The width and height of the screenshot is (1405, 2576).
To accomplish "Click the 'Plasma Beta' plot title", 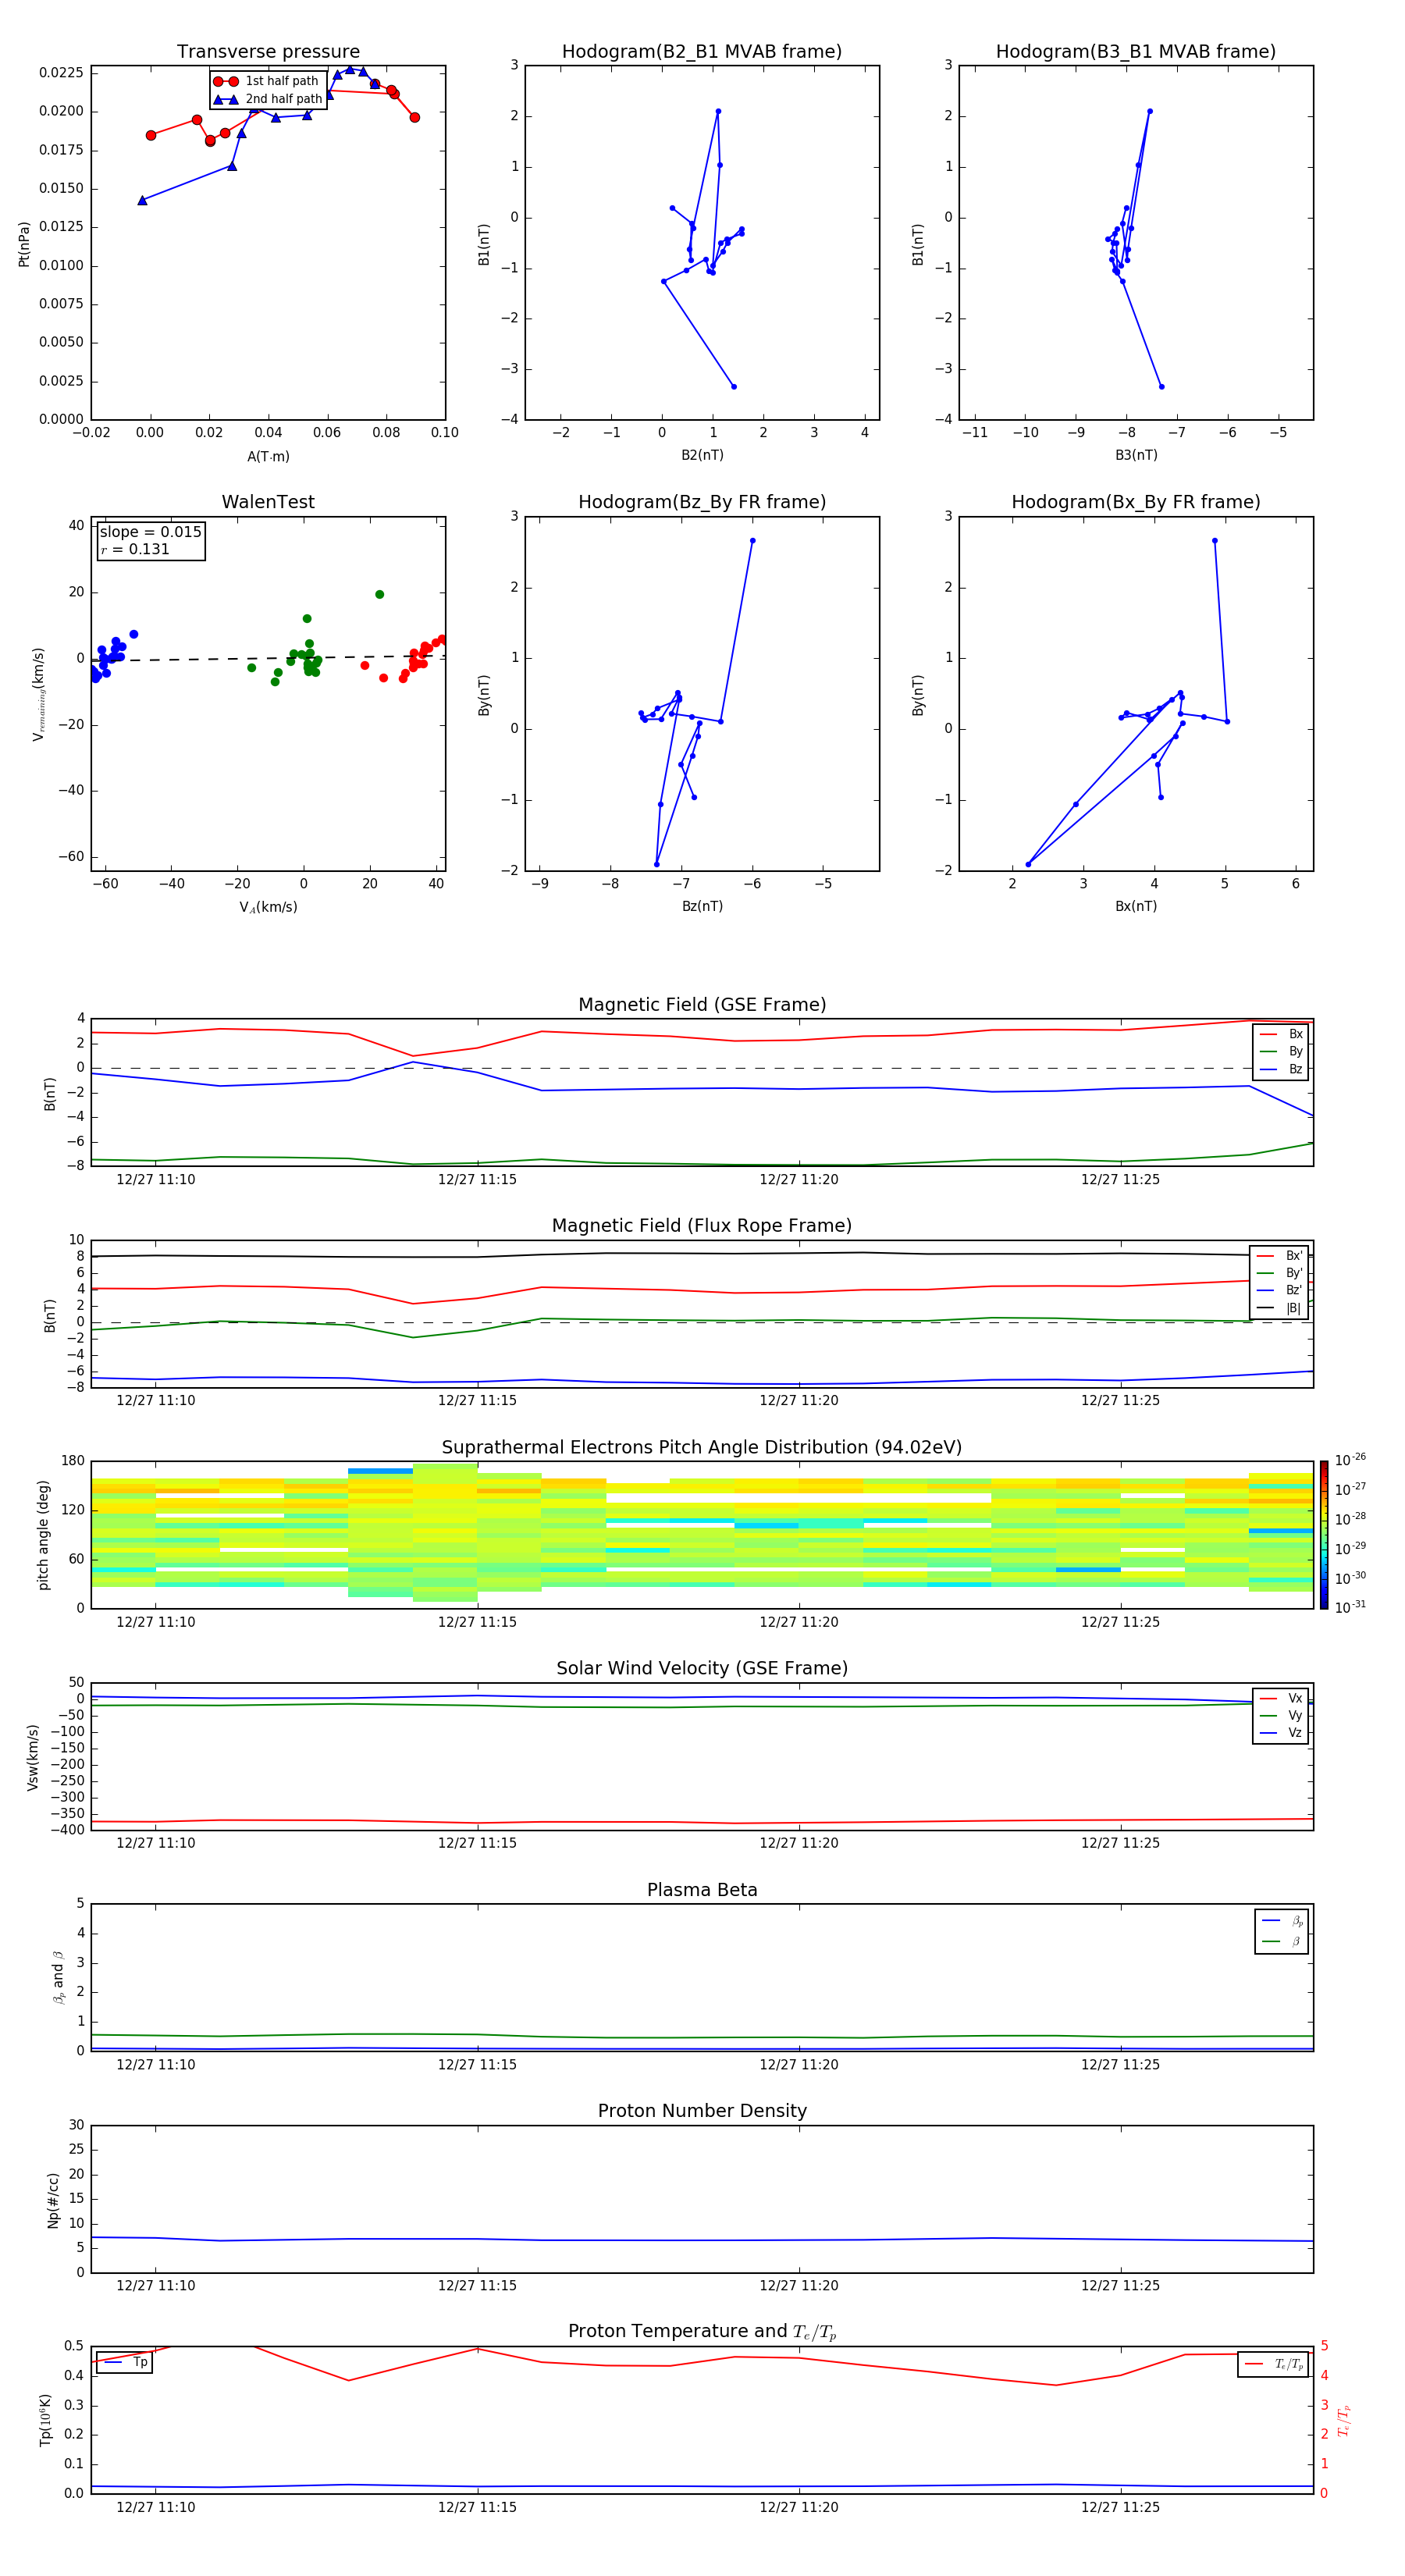I will coord(702,1890).
